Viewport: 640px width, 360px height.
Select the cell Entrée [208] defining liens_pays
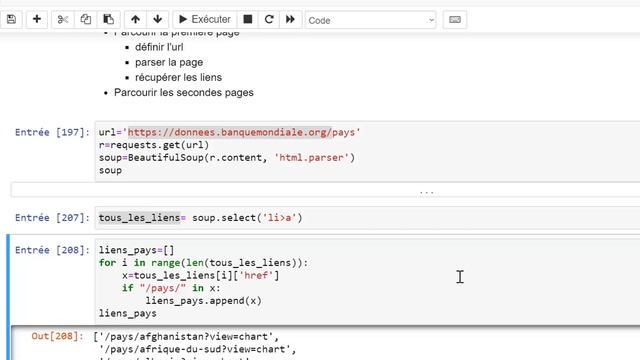(x=367, y=281)
